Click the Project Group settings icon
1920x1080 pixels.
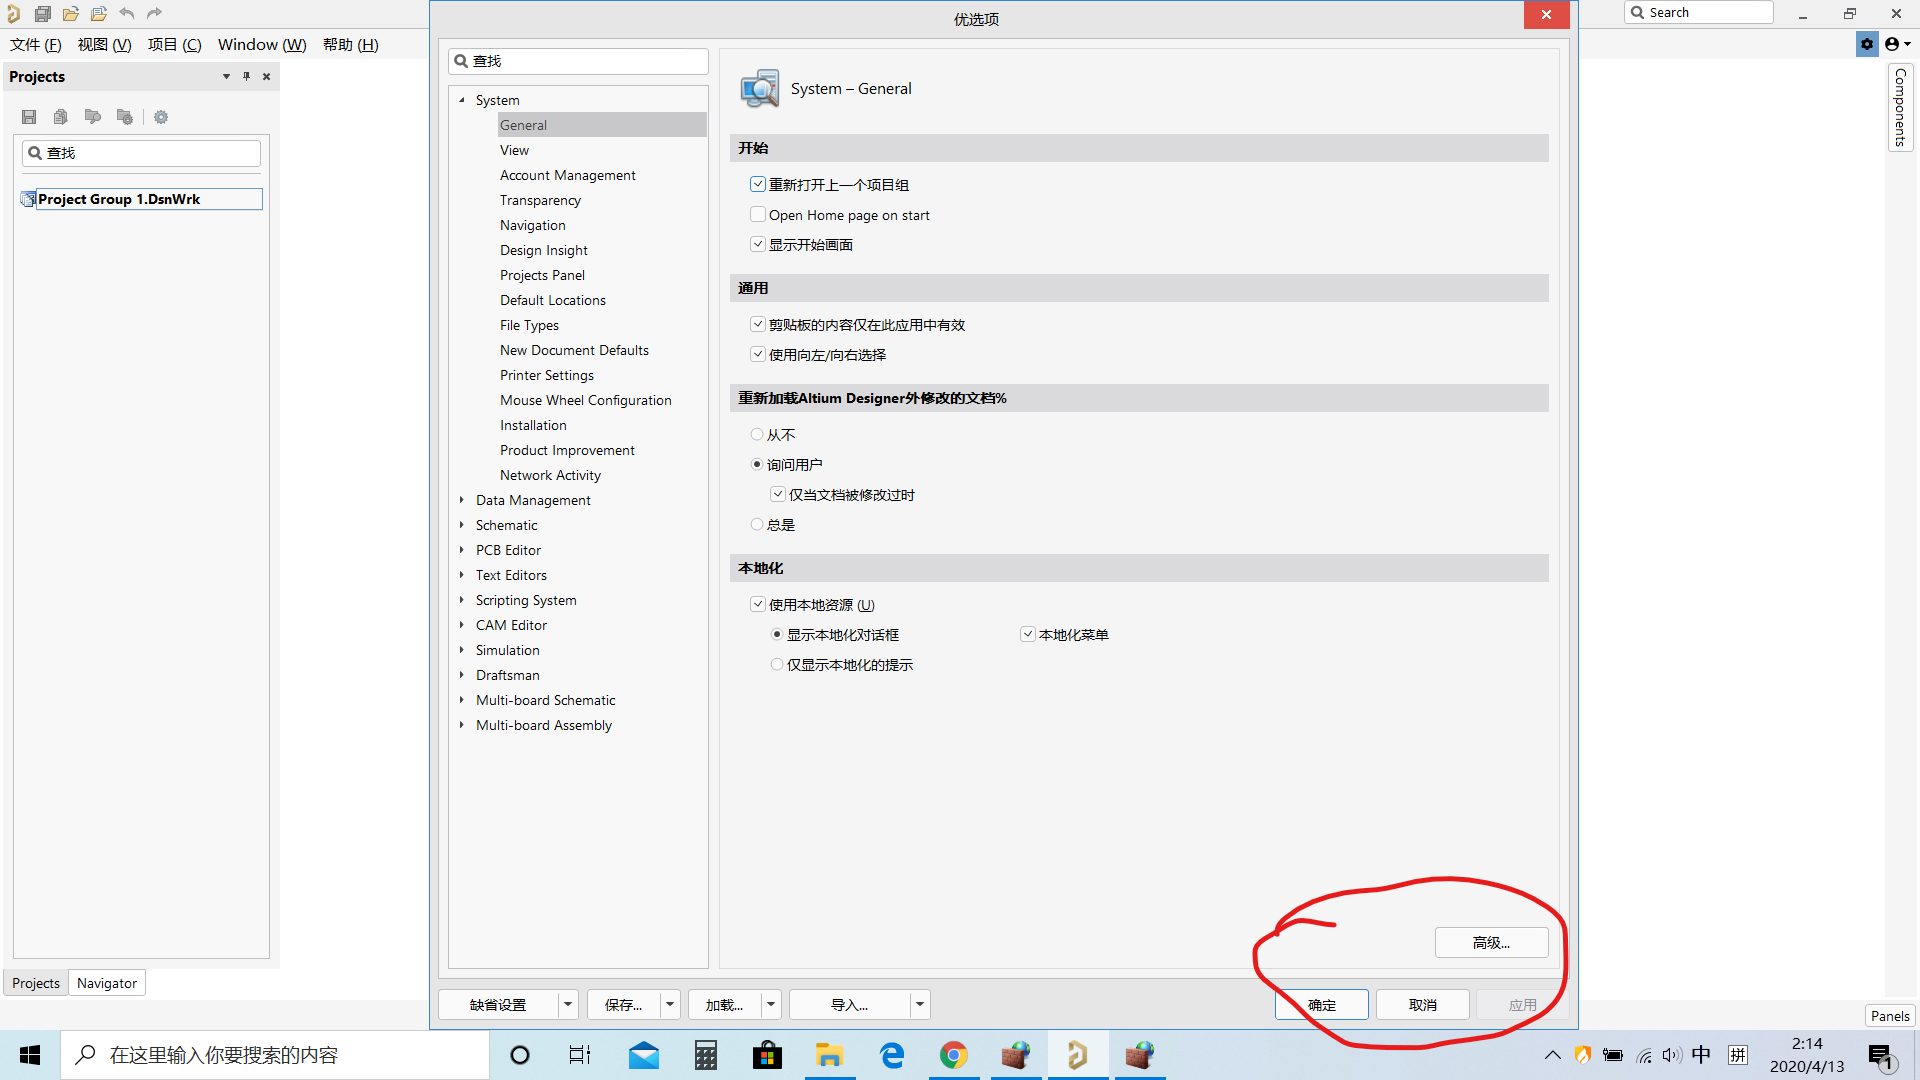pos(162,116)
